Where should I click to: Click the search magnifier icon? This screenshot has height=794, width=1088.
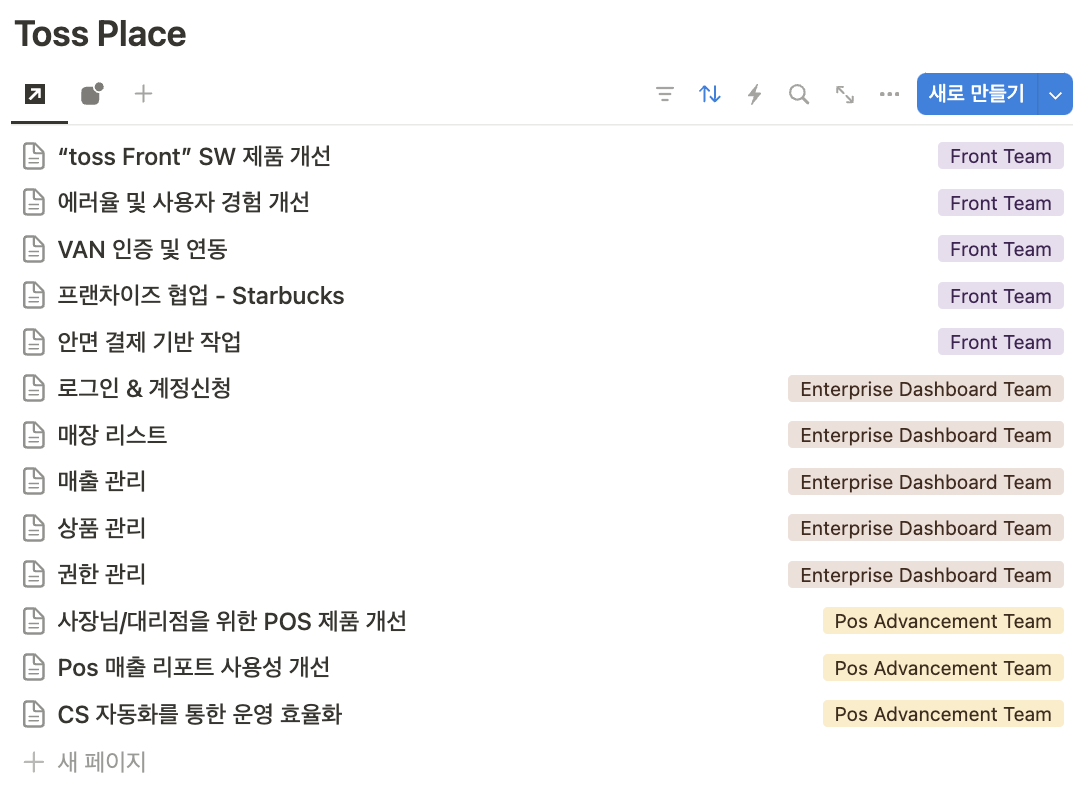[799, 93]
